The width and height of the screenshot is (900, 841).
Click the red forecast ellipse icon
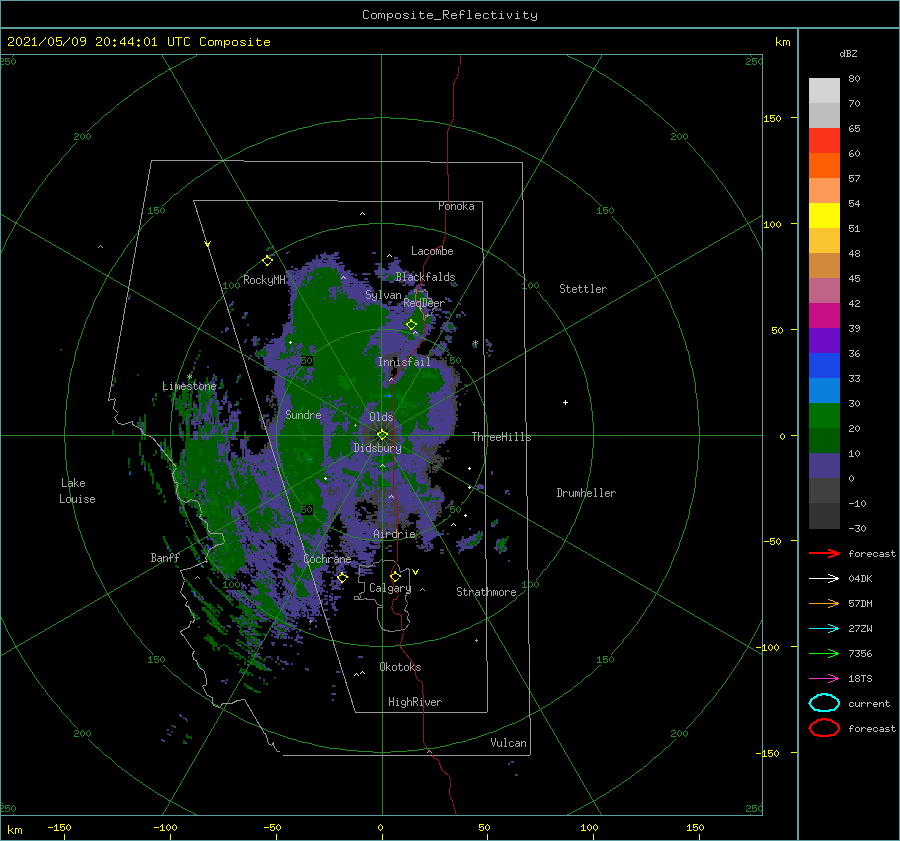[824, 728]
